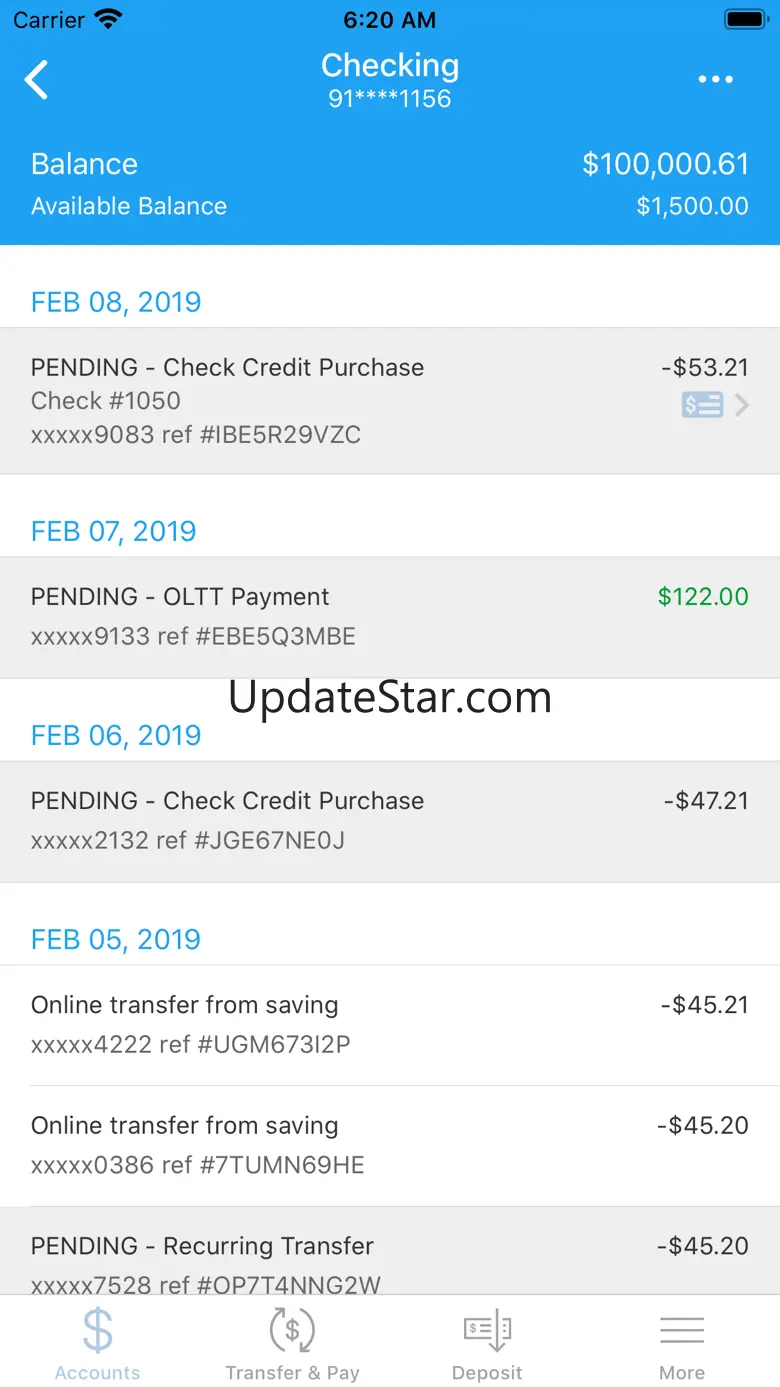Tap the Checking account title header
This screenshot has width=780, height=1387.
pyautogui.click(x=390, y=66)
